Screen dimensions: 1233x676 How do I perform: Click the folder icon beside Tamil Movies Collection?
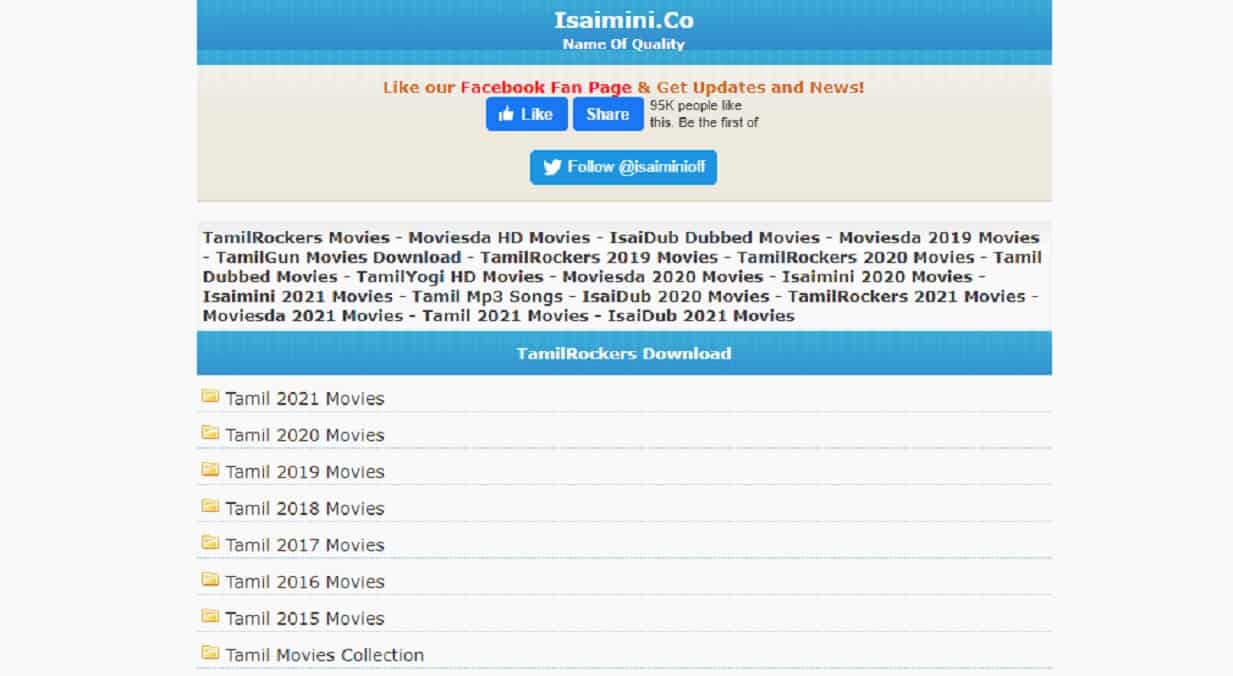click(210, 653)
